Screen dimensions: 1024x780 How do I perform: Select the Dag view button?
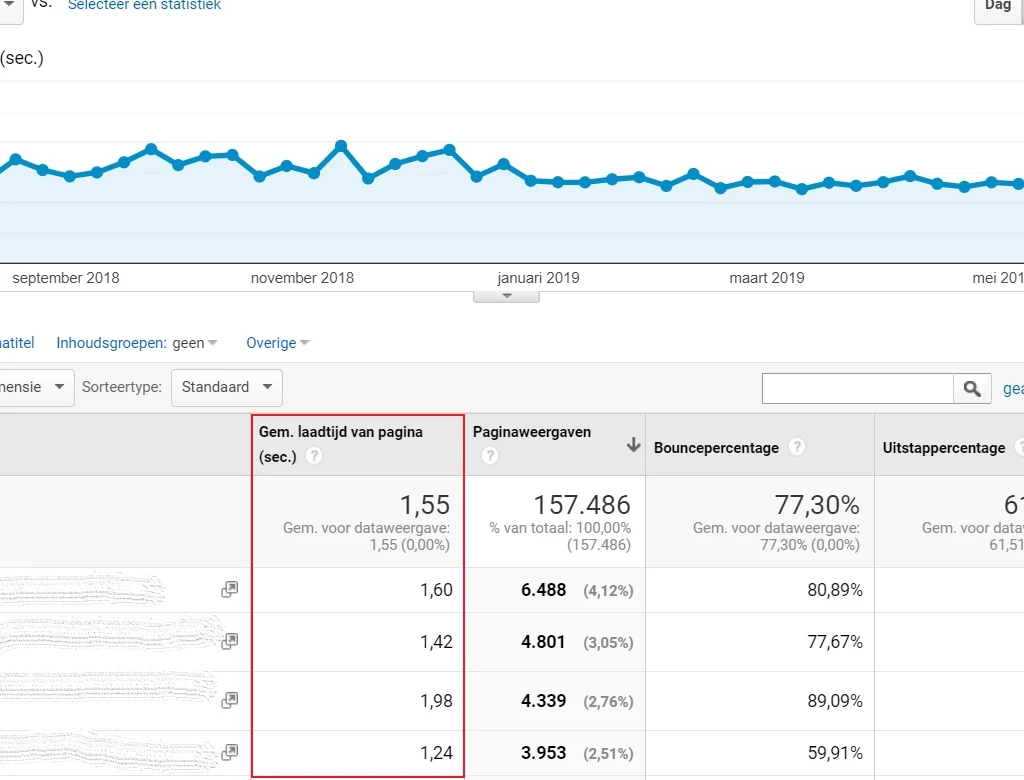(998, 6)
